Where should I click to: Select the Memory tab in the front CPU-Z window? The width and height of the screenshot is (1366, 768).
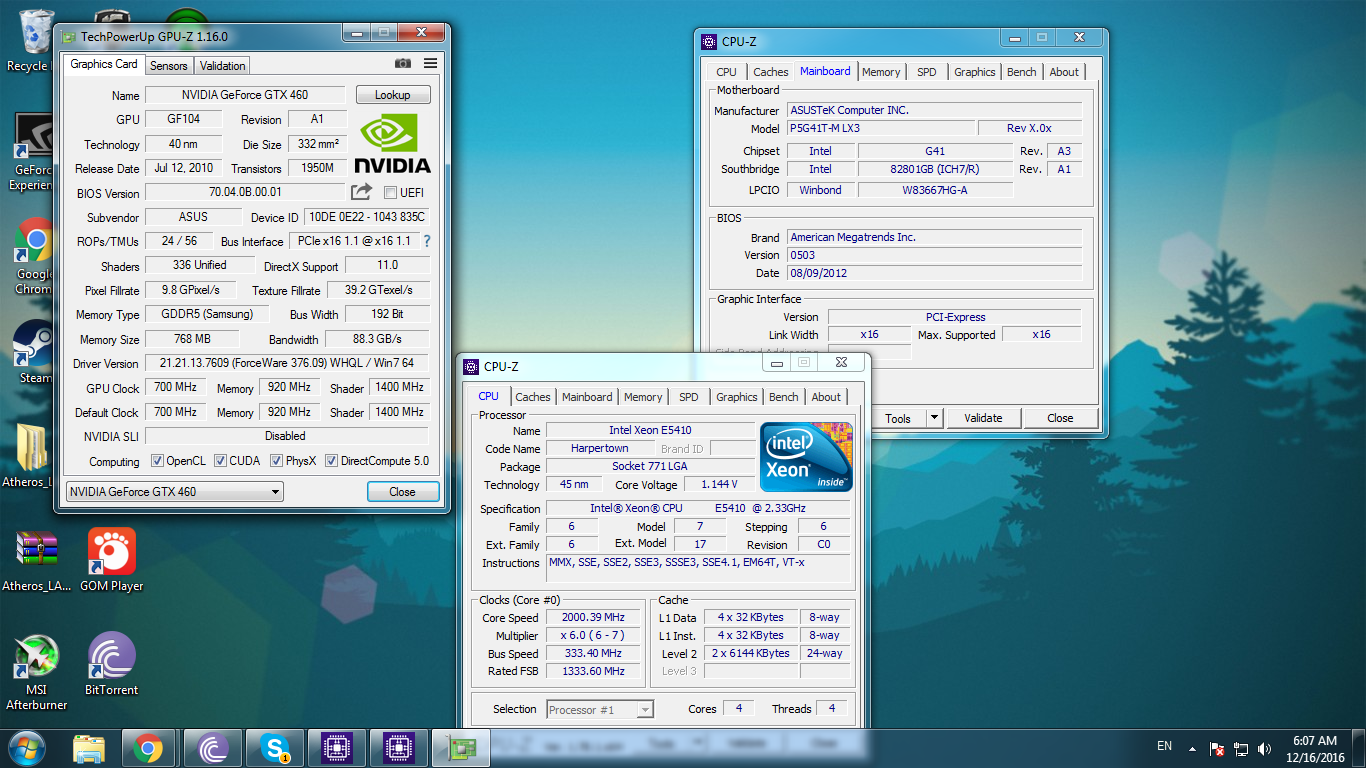pos(643,397)
